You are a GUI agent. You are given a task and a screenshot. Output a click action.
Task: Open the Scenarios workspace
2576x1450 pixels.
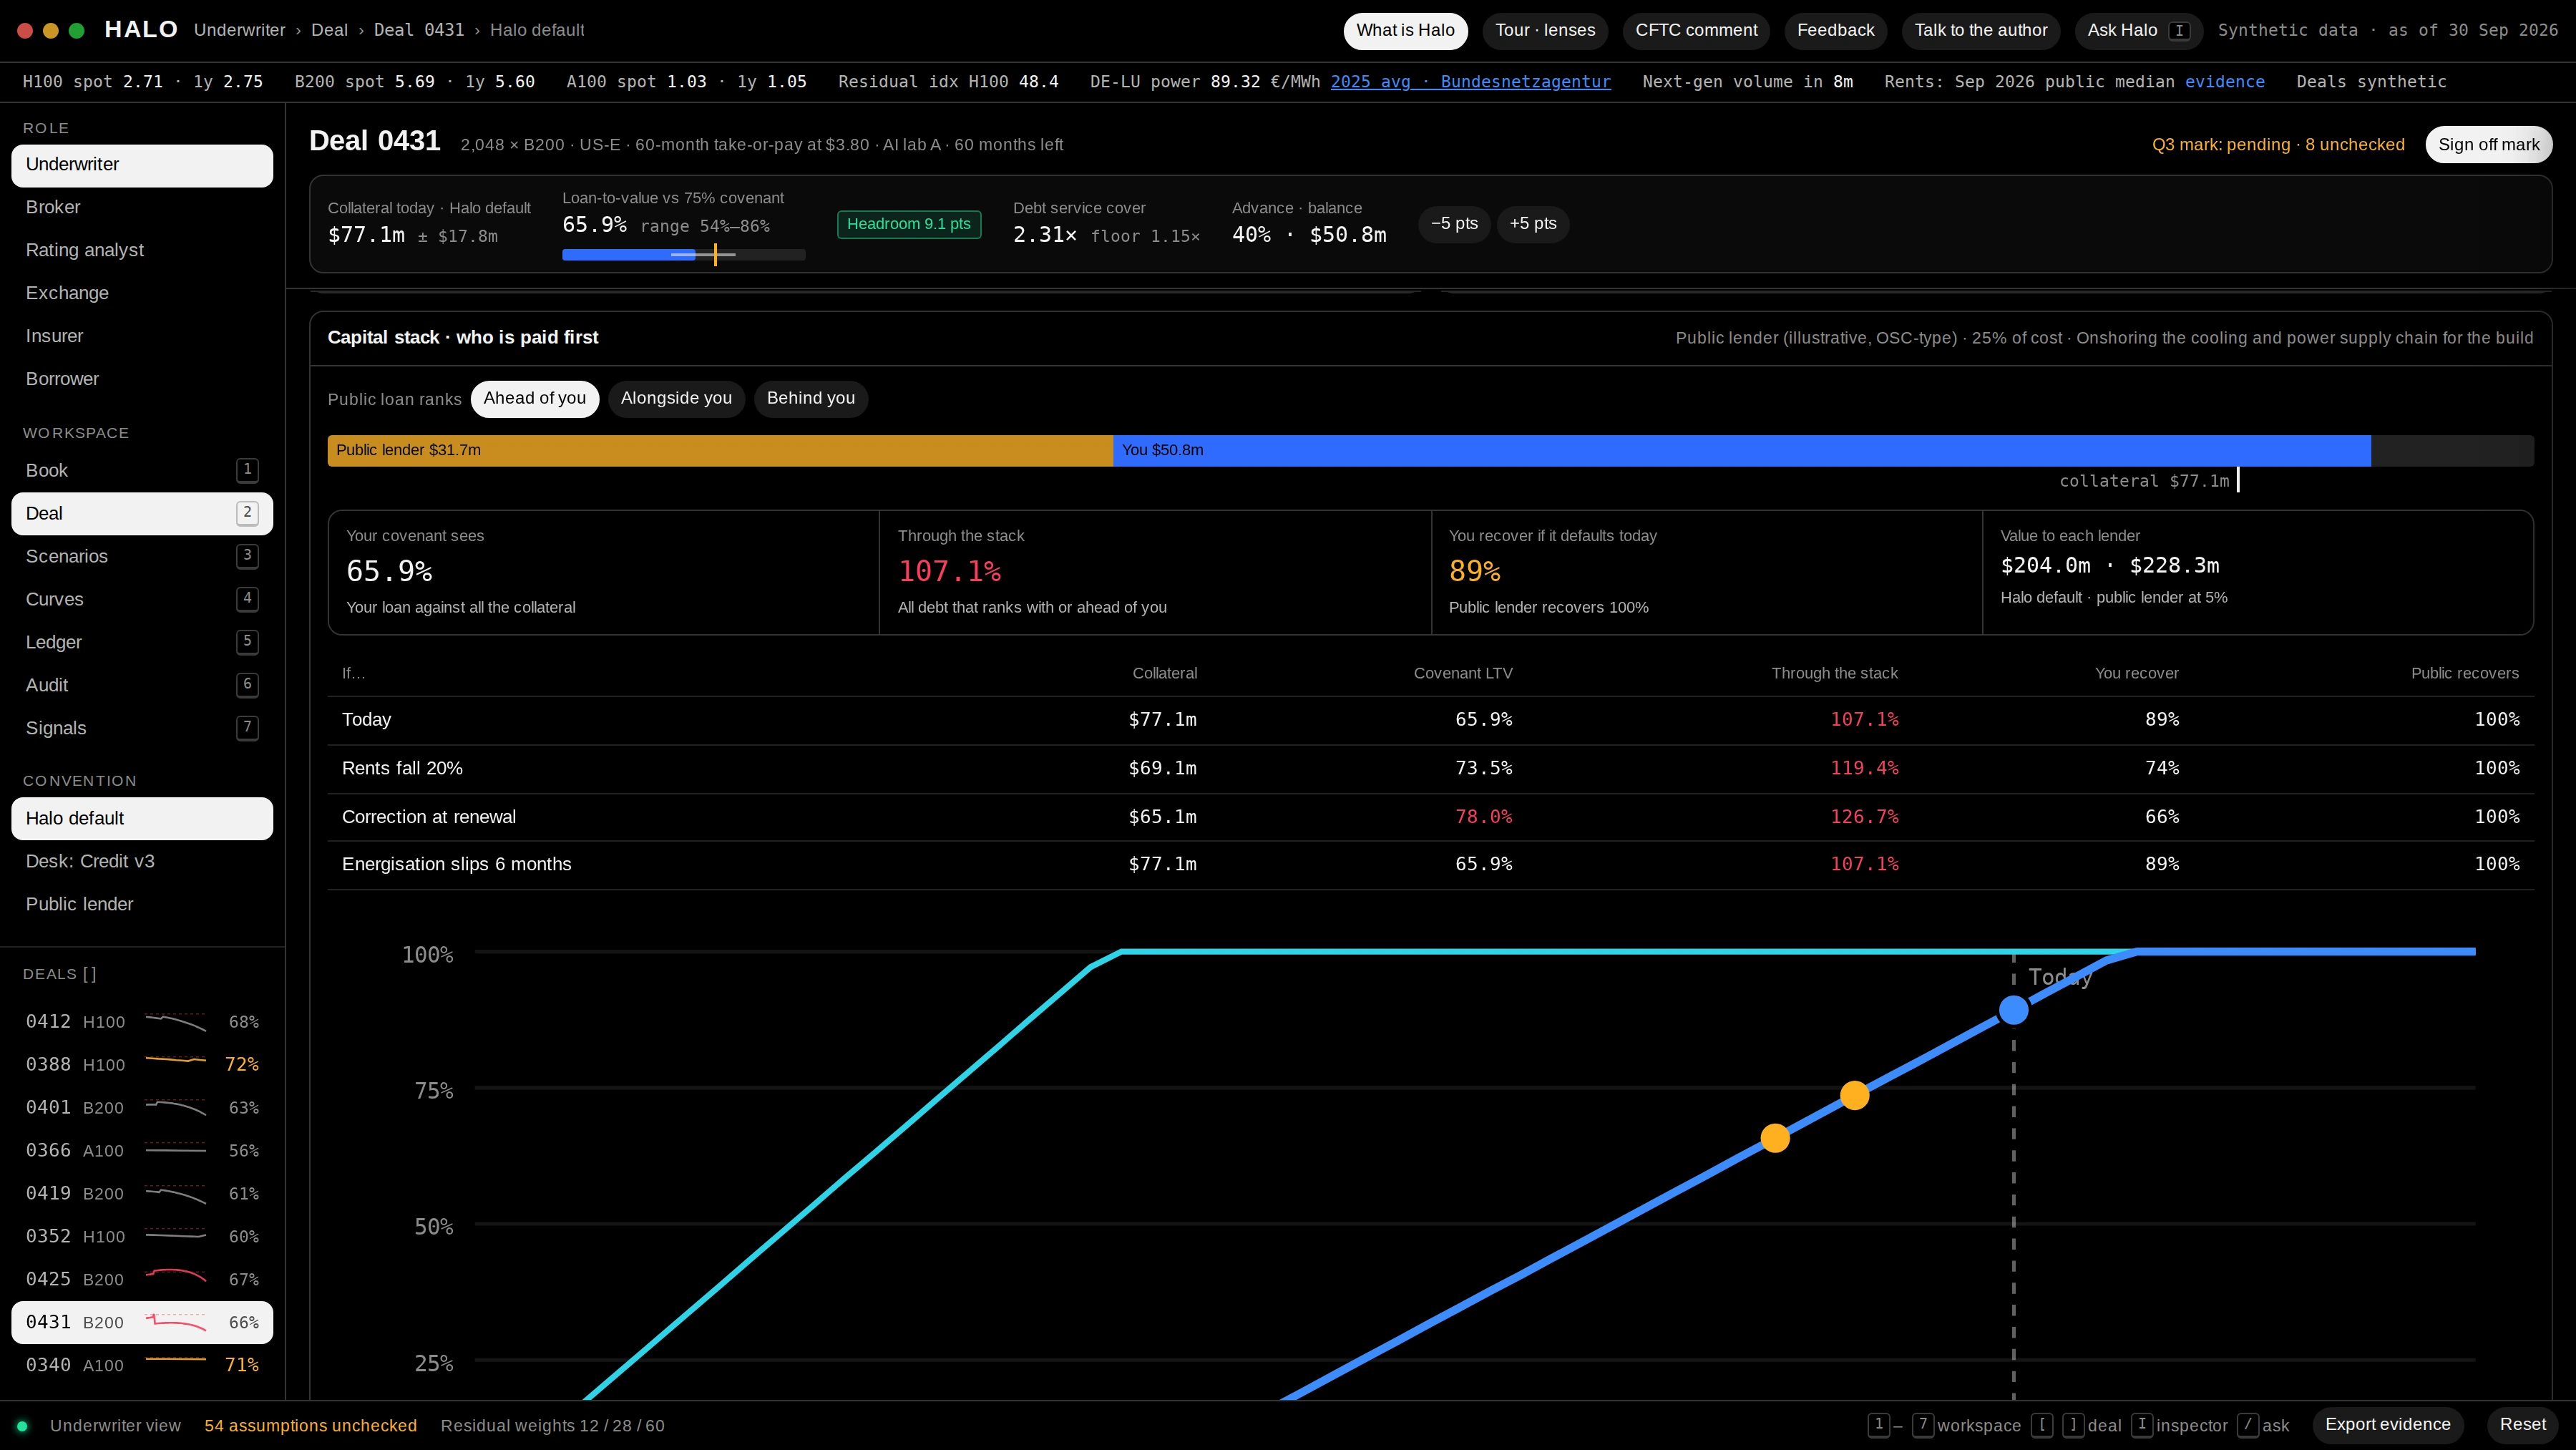[x=142, y=556]
